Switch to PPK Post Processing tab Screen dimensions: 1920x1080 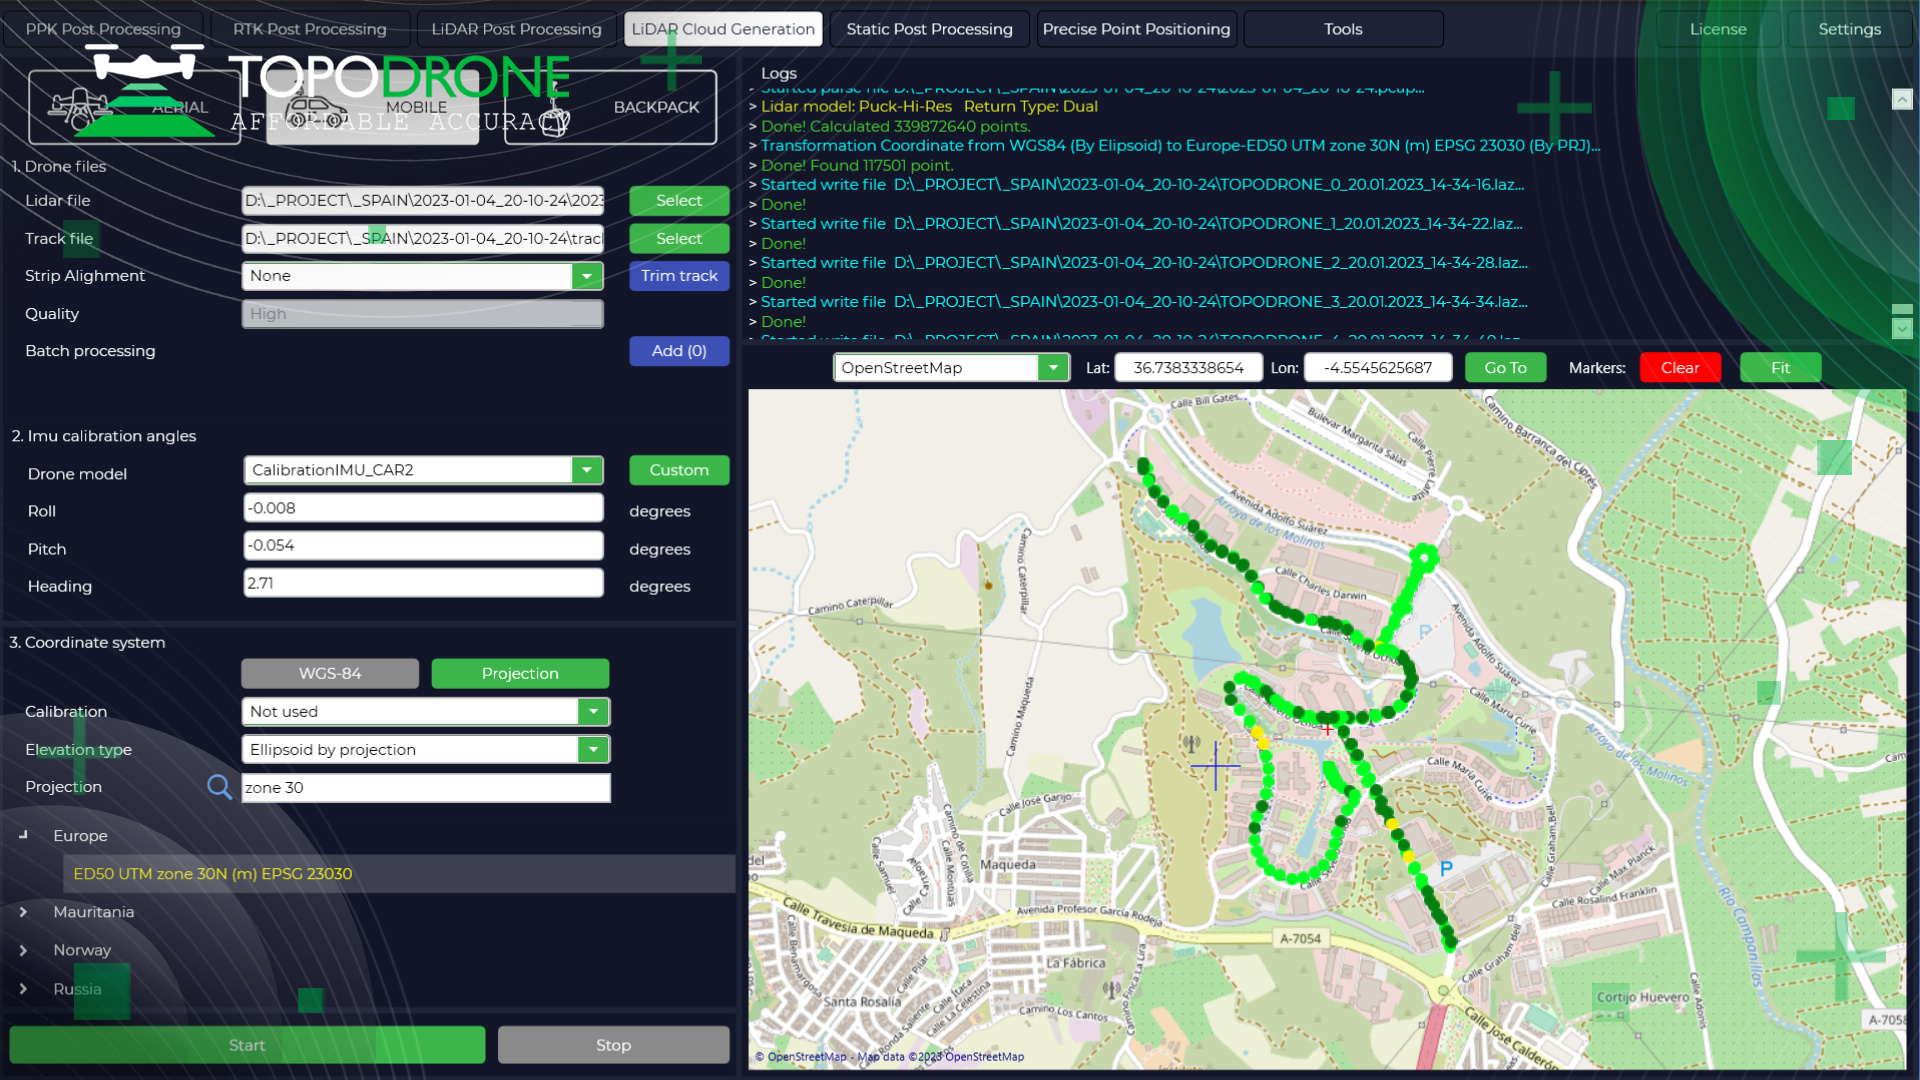103,29
